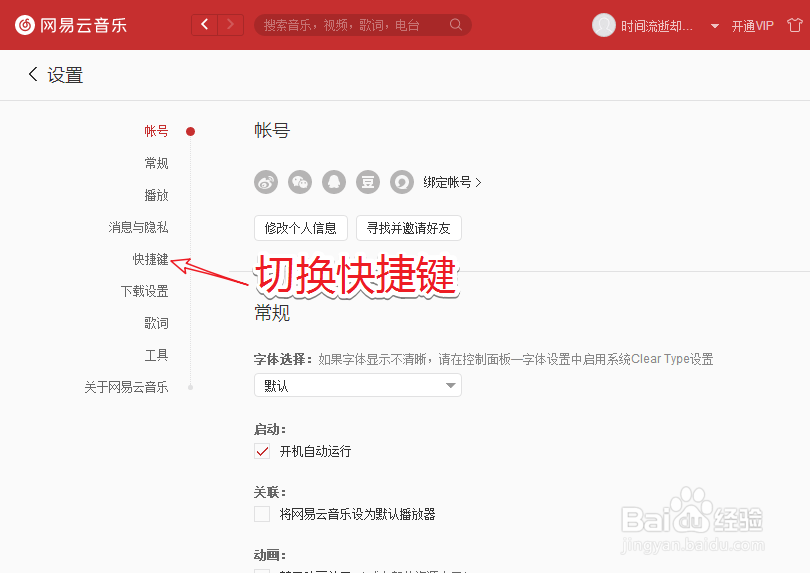Screen dimensions: 810x573
Task: Bind the Weibo account icon
Action: point(266,182)
